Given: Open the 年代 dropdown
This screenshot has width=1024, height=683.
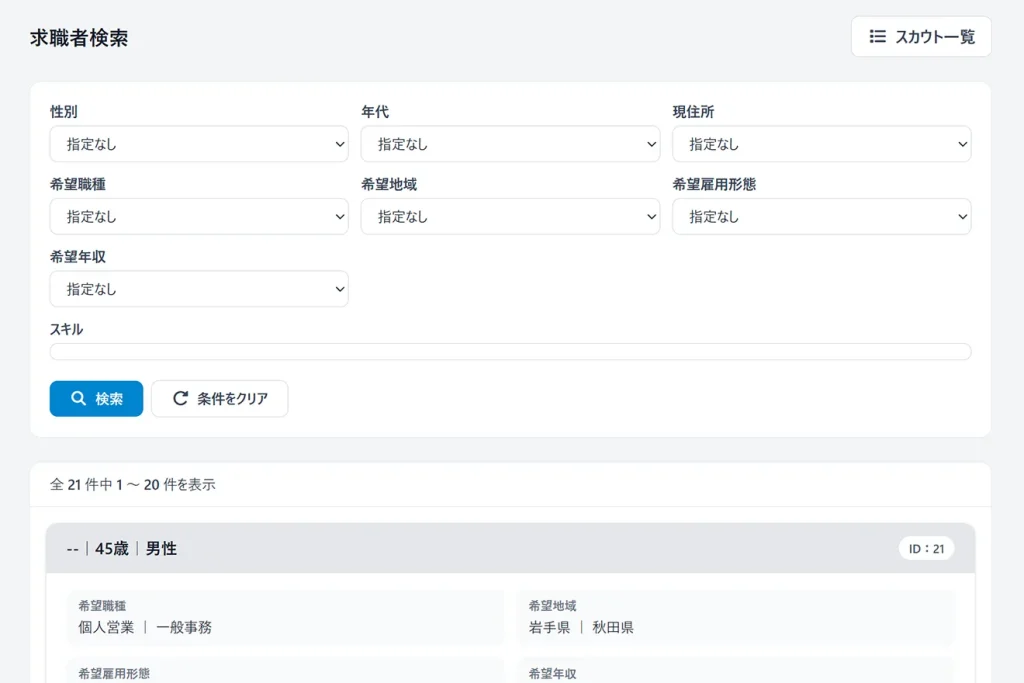Looking at the screenshot, I should (510, 144).
